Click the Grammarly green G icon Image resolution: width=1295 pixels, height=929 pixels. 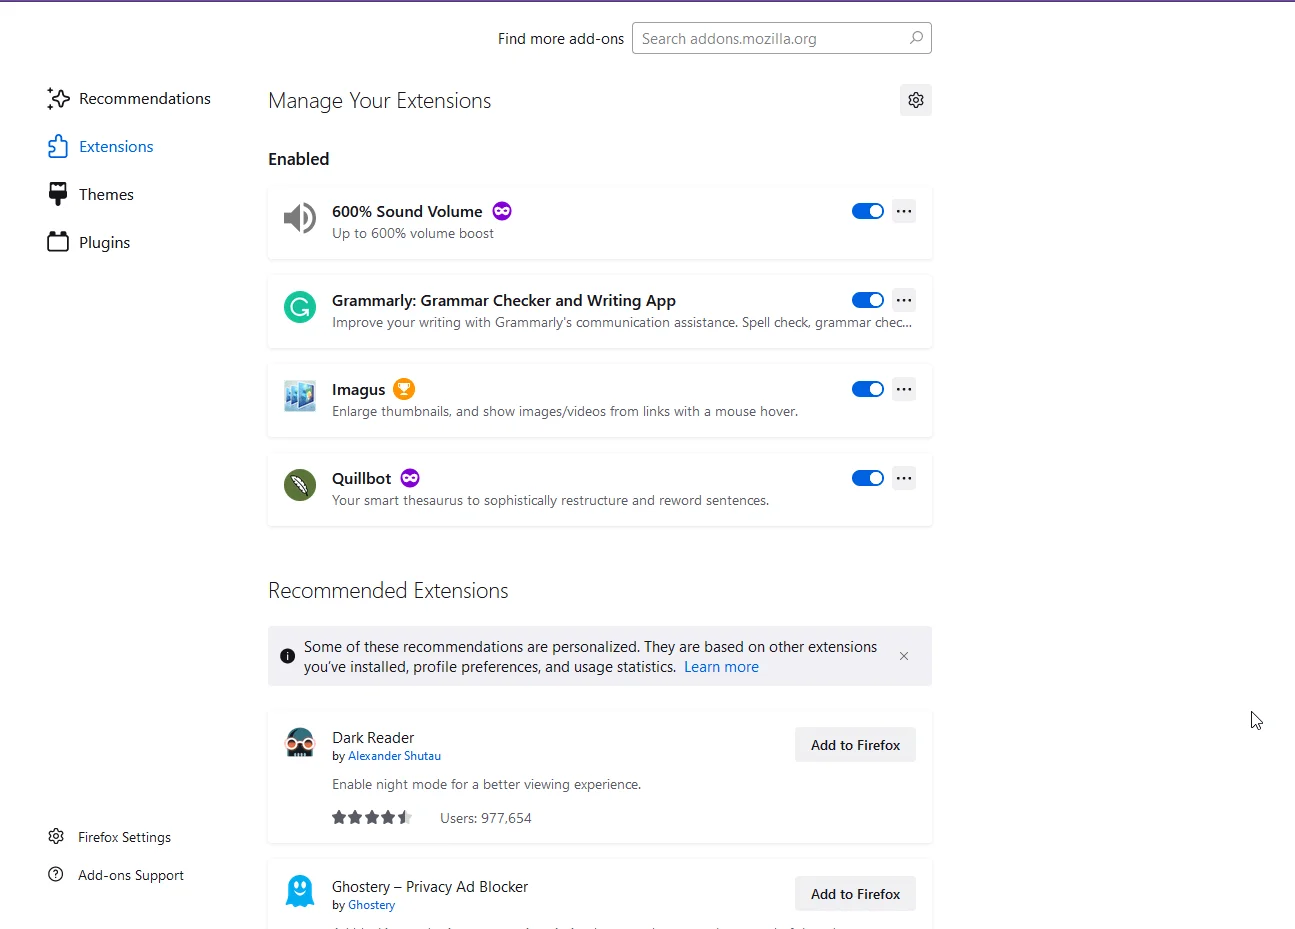pyautogui.click(x=300, y=307)
